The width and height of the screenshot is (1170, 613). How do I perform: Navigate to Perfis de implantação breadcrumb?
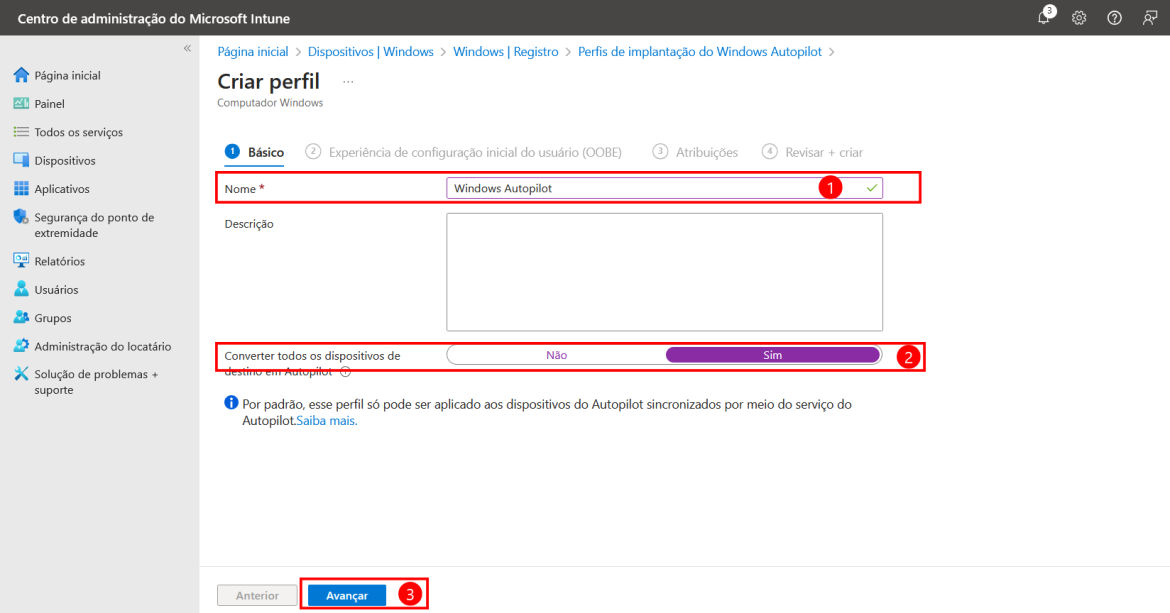700,51
